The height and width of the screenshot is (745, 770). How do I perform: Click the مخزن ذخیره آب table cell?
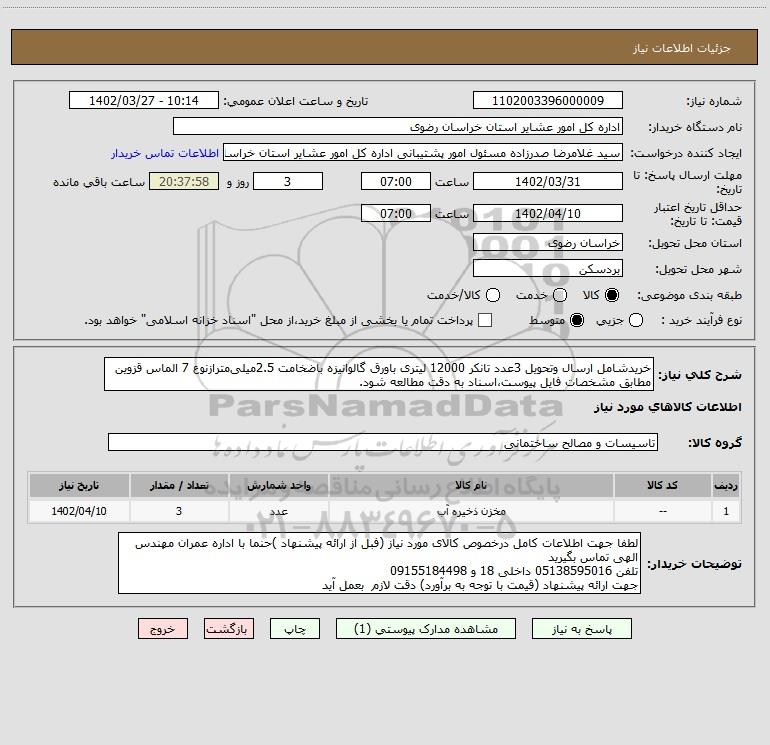click(x=471, y=511)
